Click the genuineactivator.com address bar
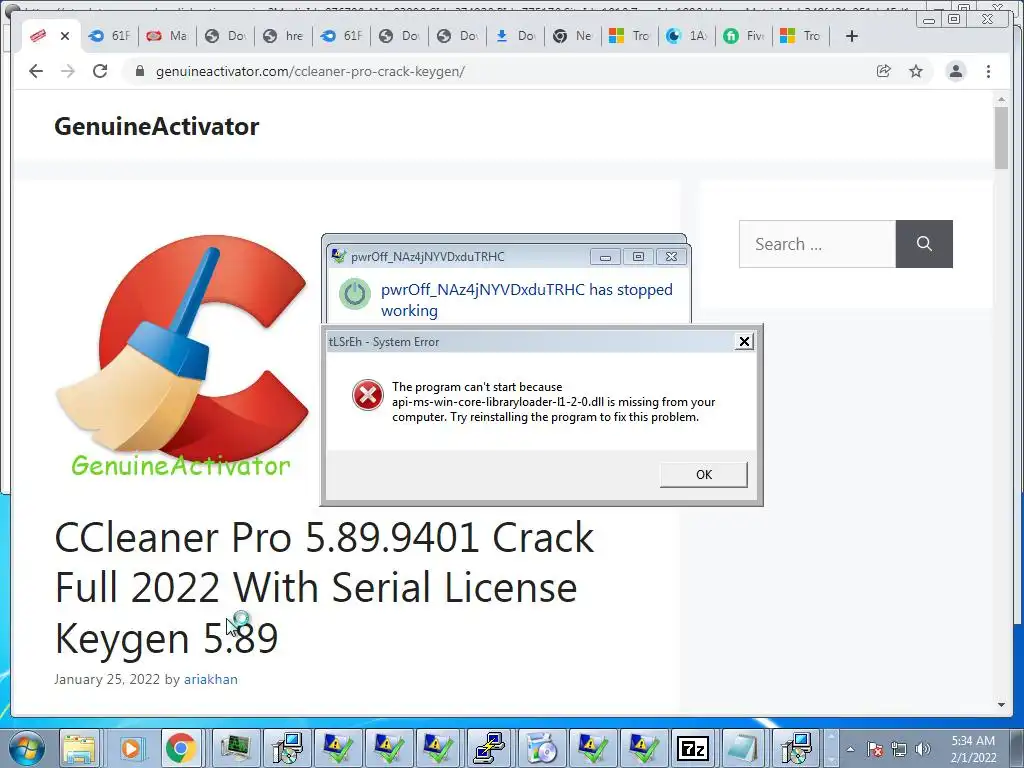The image size is (1024, 768). point(310,71)
